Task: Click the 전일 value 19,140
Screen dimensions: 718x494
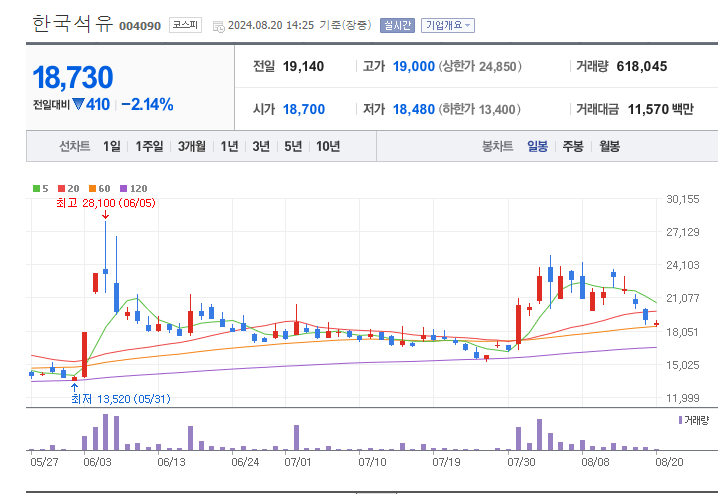Action: 303,66
